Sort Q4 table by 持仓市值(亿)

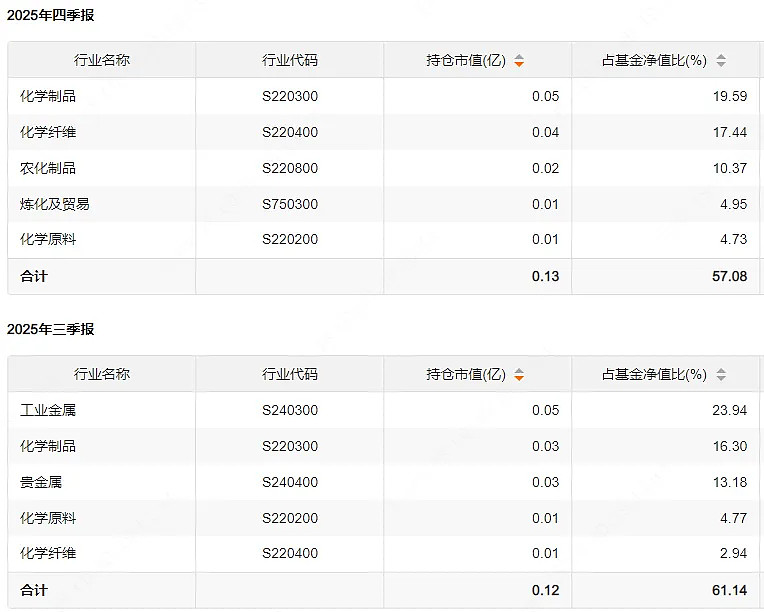(519, 61)
